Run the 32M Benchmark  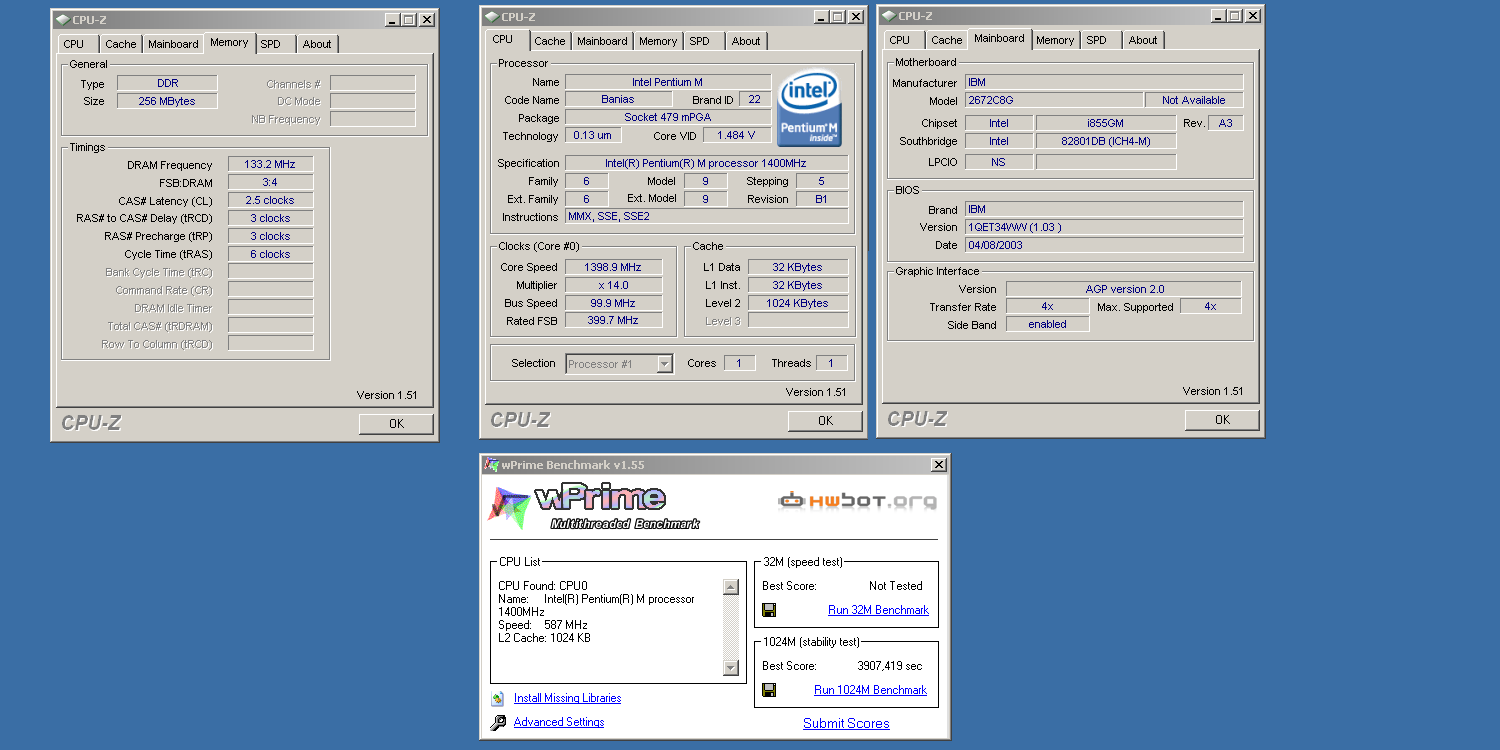click(878, 610)
